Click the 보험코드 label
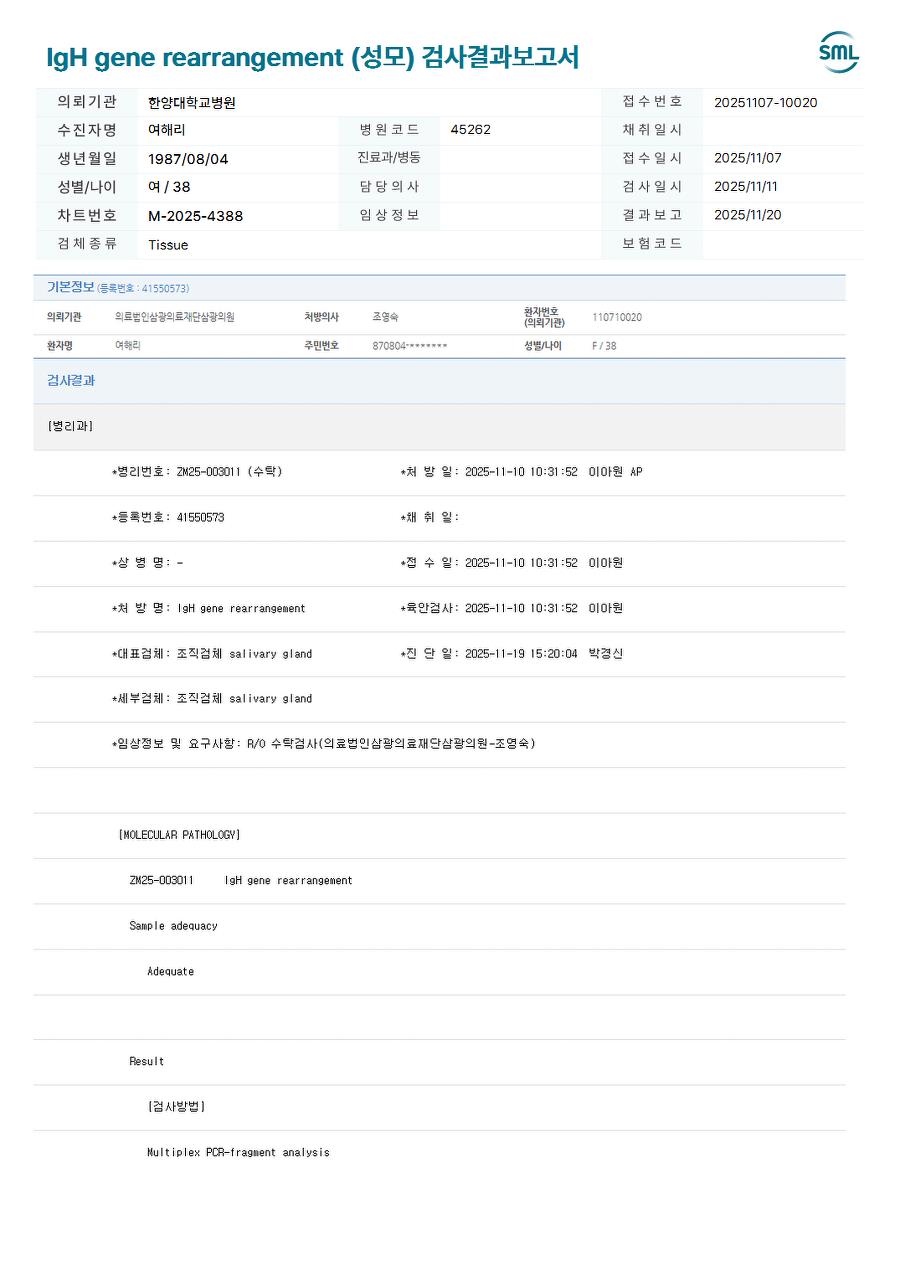This screenshot has height=1271, width=900. pyautogui.click(x=652, y=243)
